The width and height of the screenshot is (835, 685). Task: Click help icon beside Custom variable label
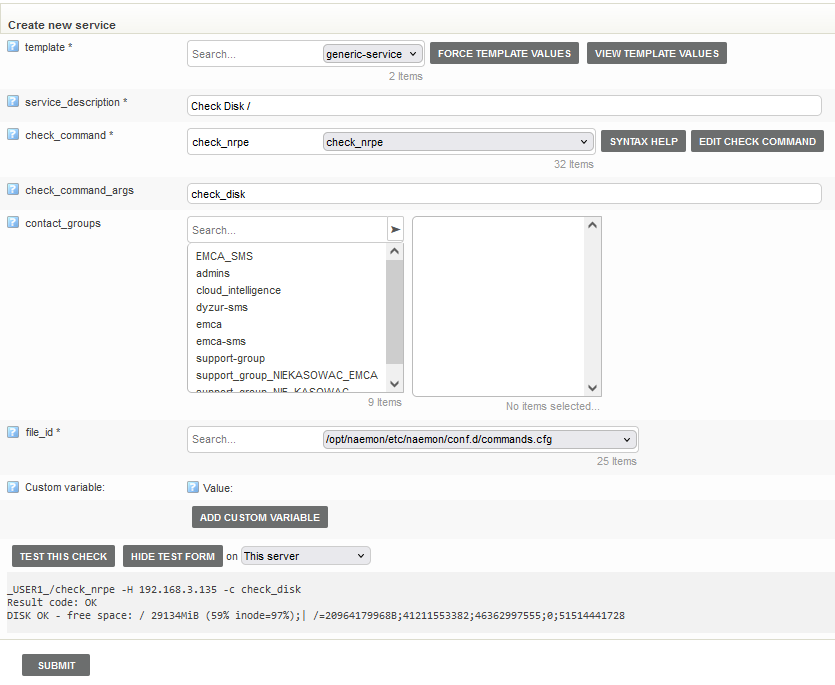point(13,487)
